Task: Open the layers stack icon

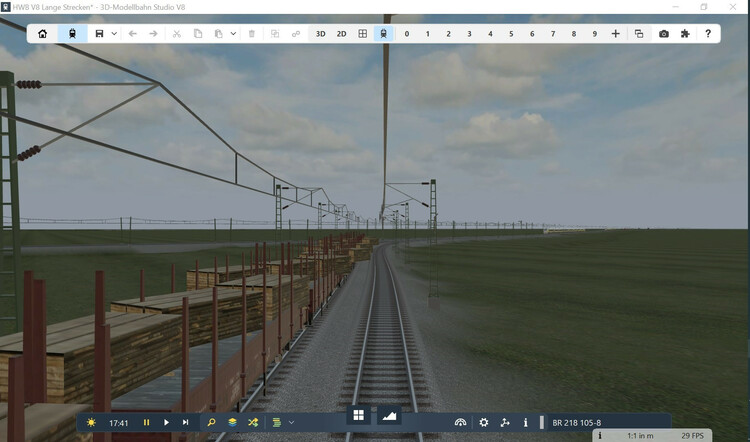Action: click(x=232, y=423)
